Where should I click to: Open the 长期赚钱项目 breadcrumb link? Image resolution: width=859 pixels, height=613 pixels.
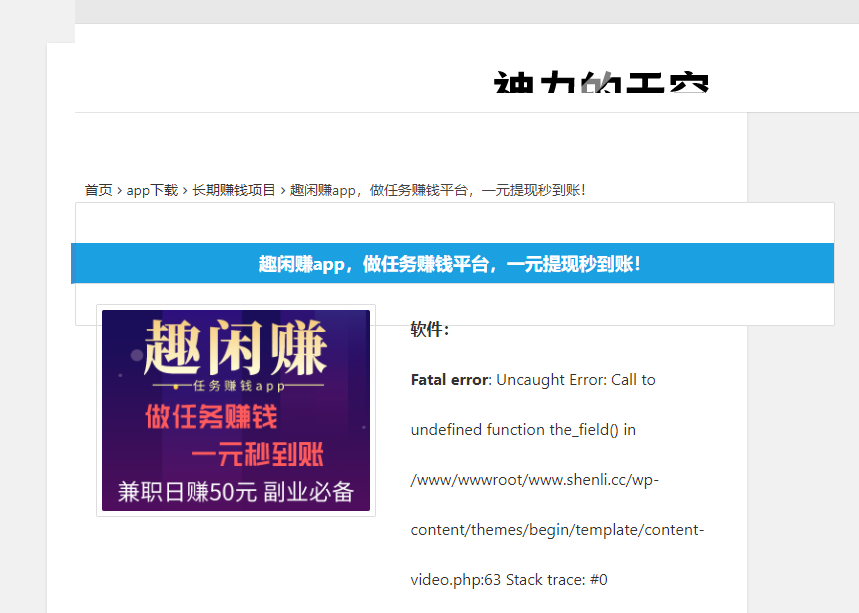[234, 190]
